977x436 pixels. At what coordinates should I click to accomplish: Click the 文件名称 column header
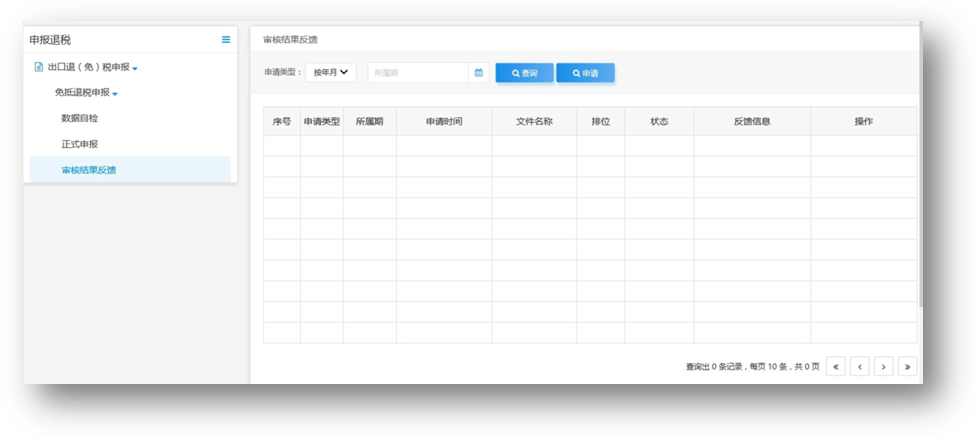coord(534,121)
